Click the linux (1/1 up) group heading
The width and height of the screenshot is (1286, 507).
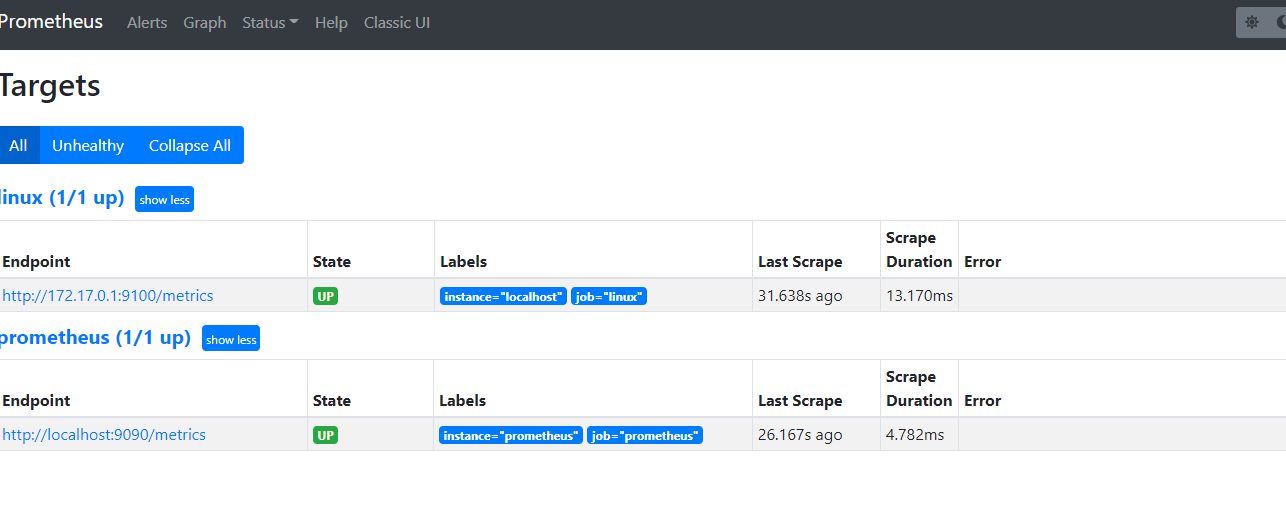(62, 198)
